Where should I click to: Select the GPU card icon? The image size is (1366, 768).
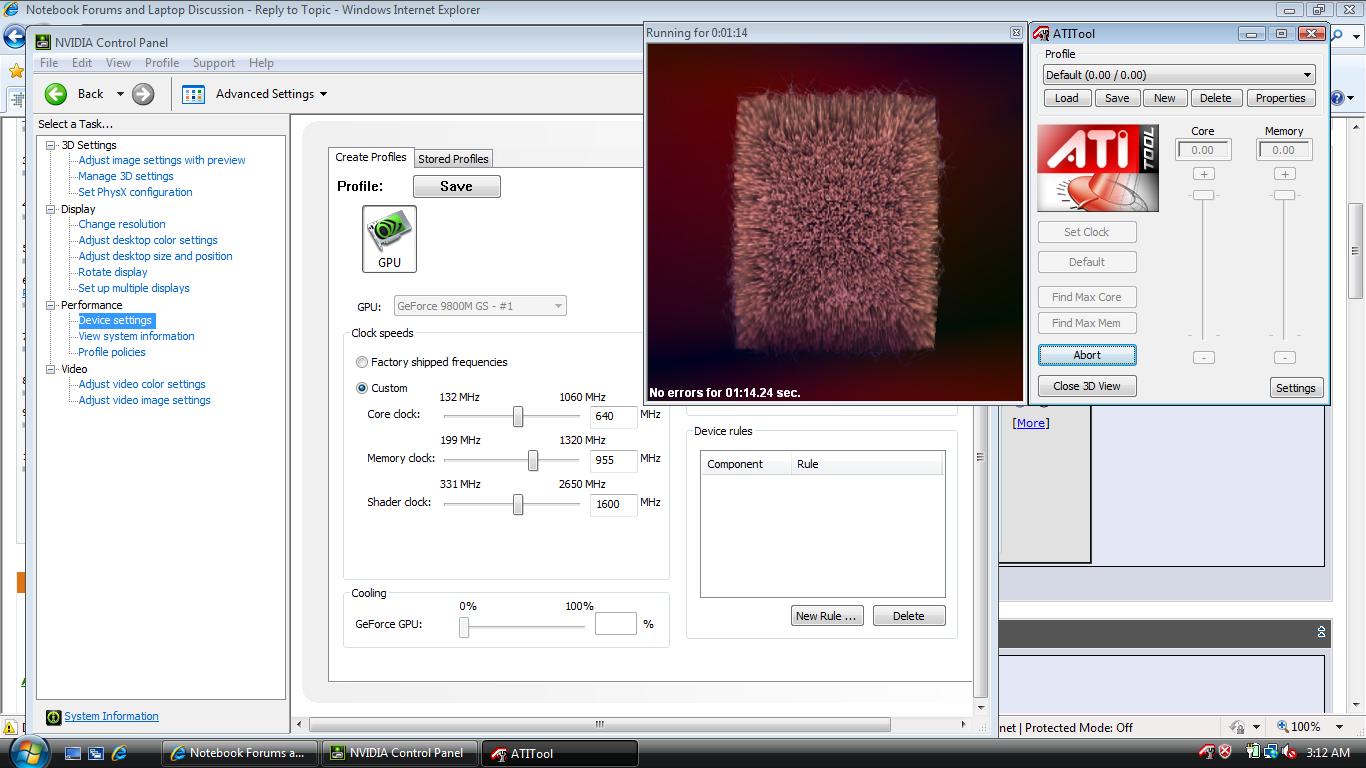389,238
